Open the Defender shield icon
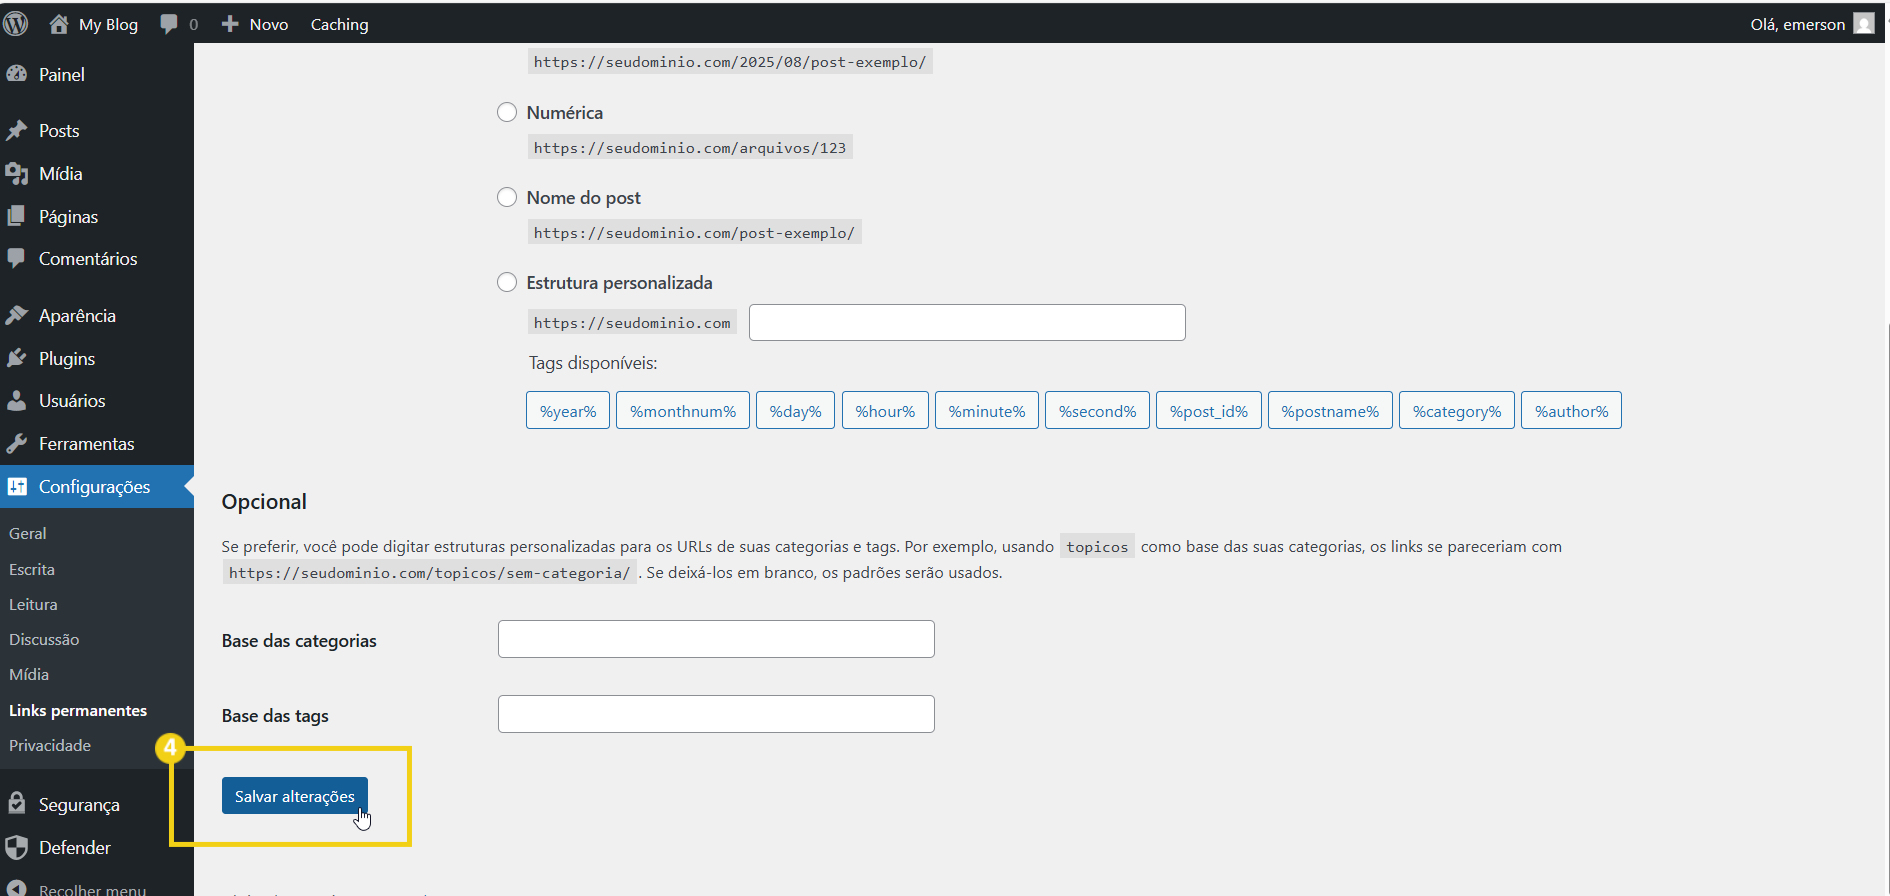 17,847
